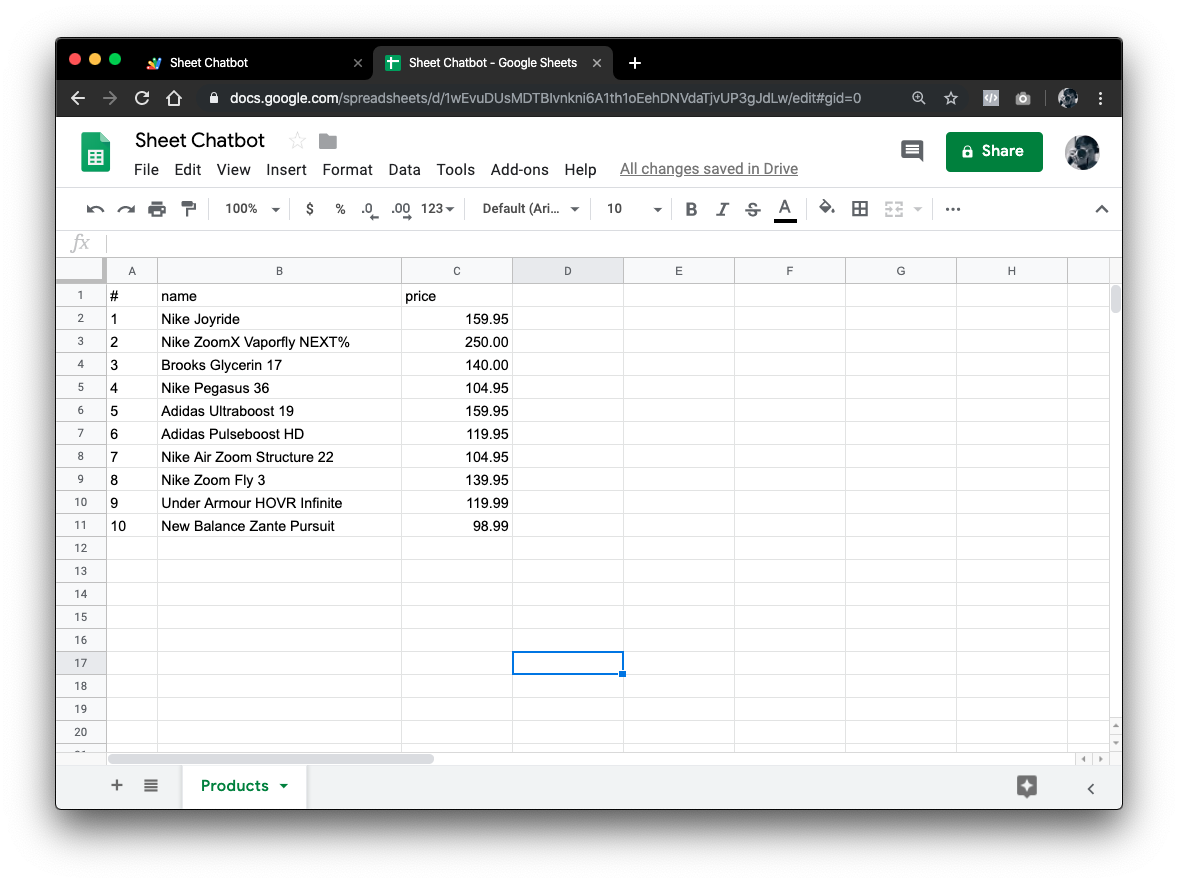The width and height of the screenshot is (1178, 883).
Task: Bookmark this page with star icon
Action: tap(951, 98)
